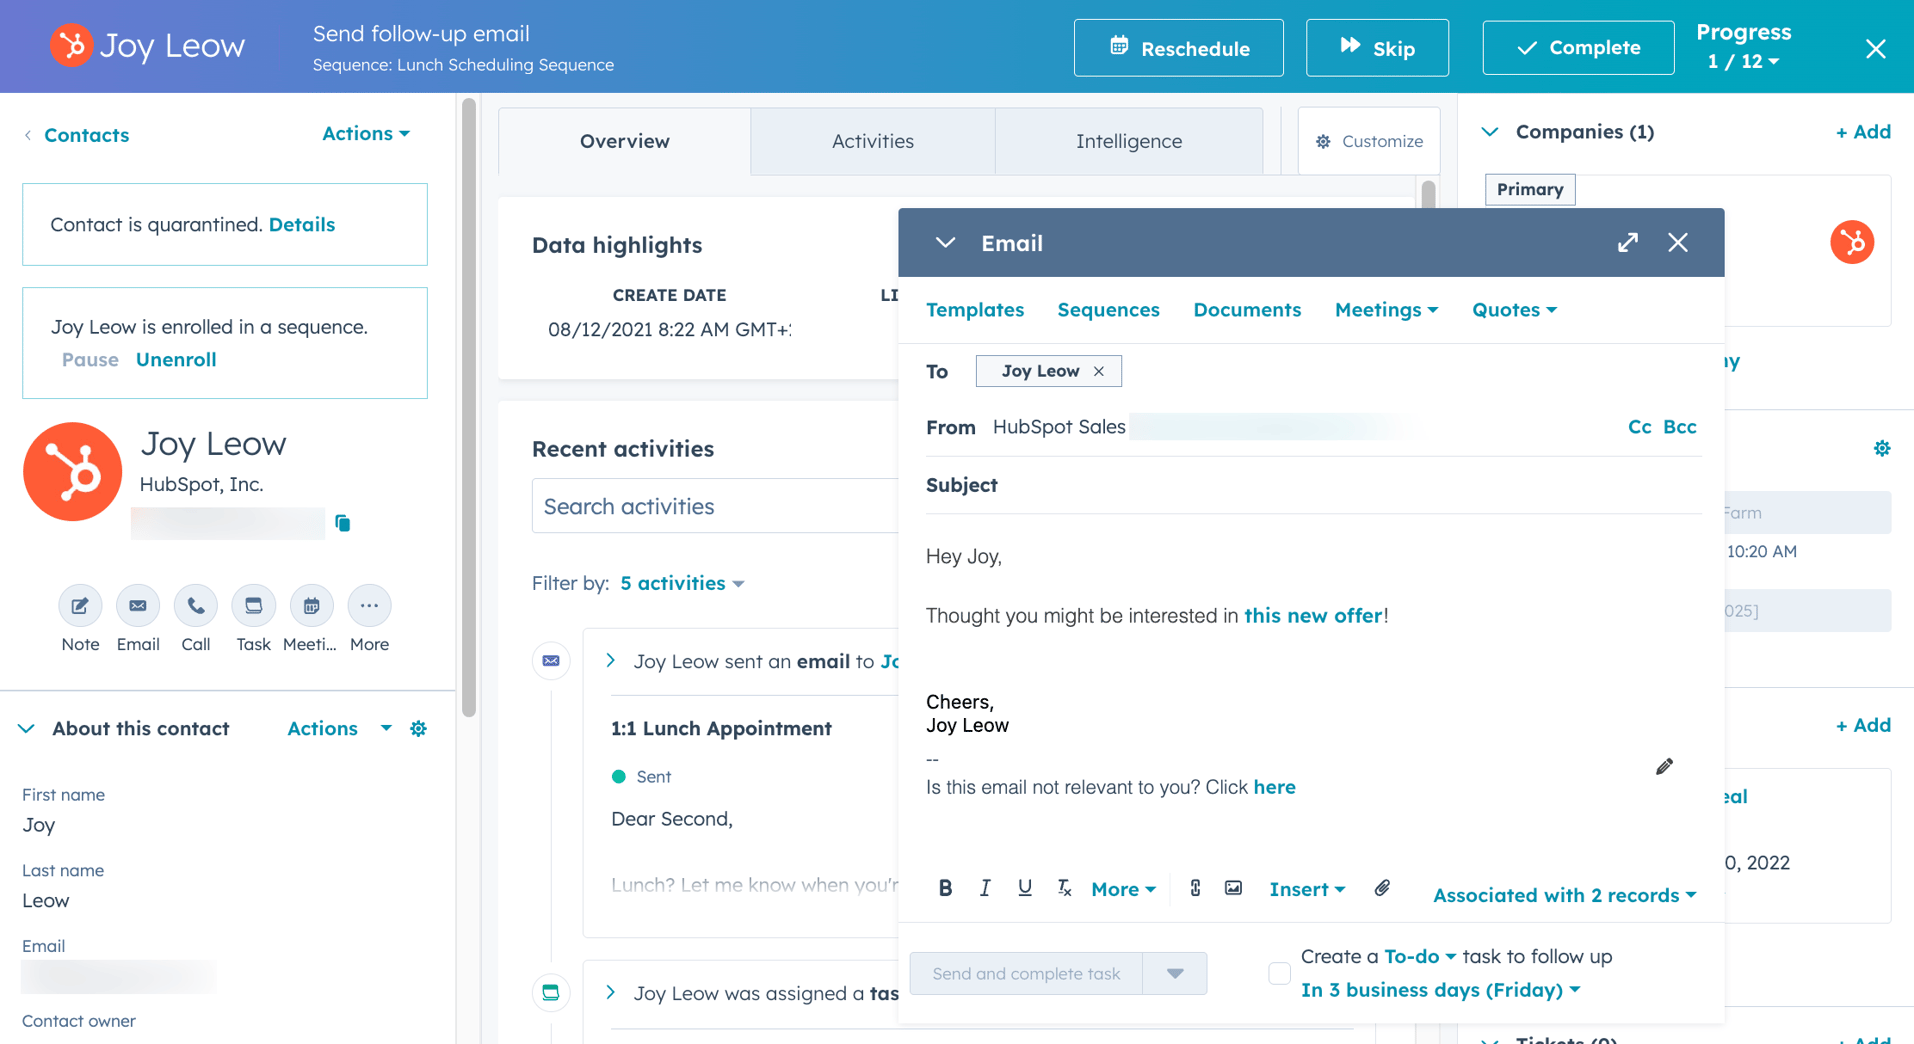
Task: Switch to the Intelligence tab
Action: point(1128,141)
